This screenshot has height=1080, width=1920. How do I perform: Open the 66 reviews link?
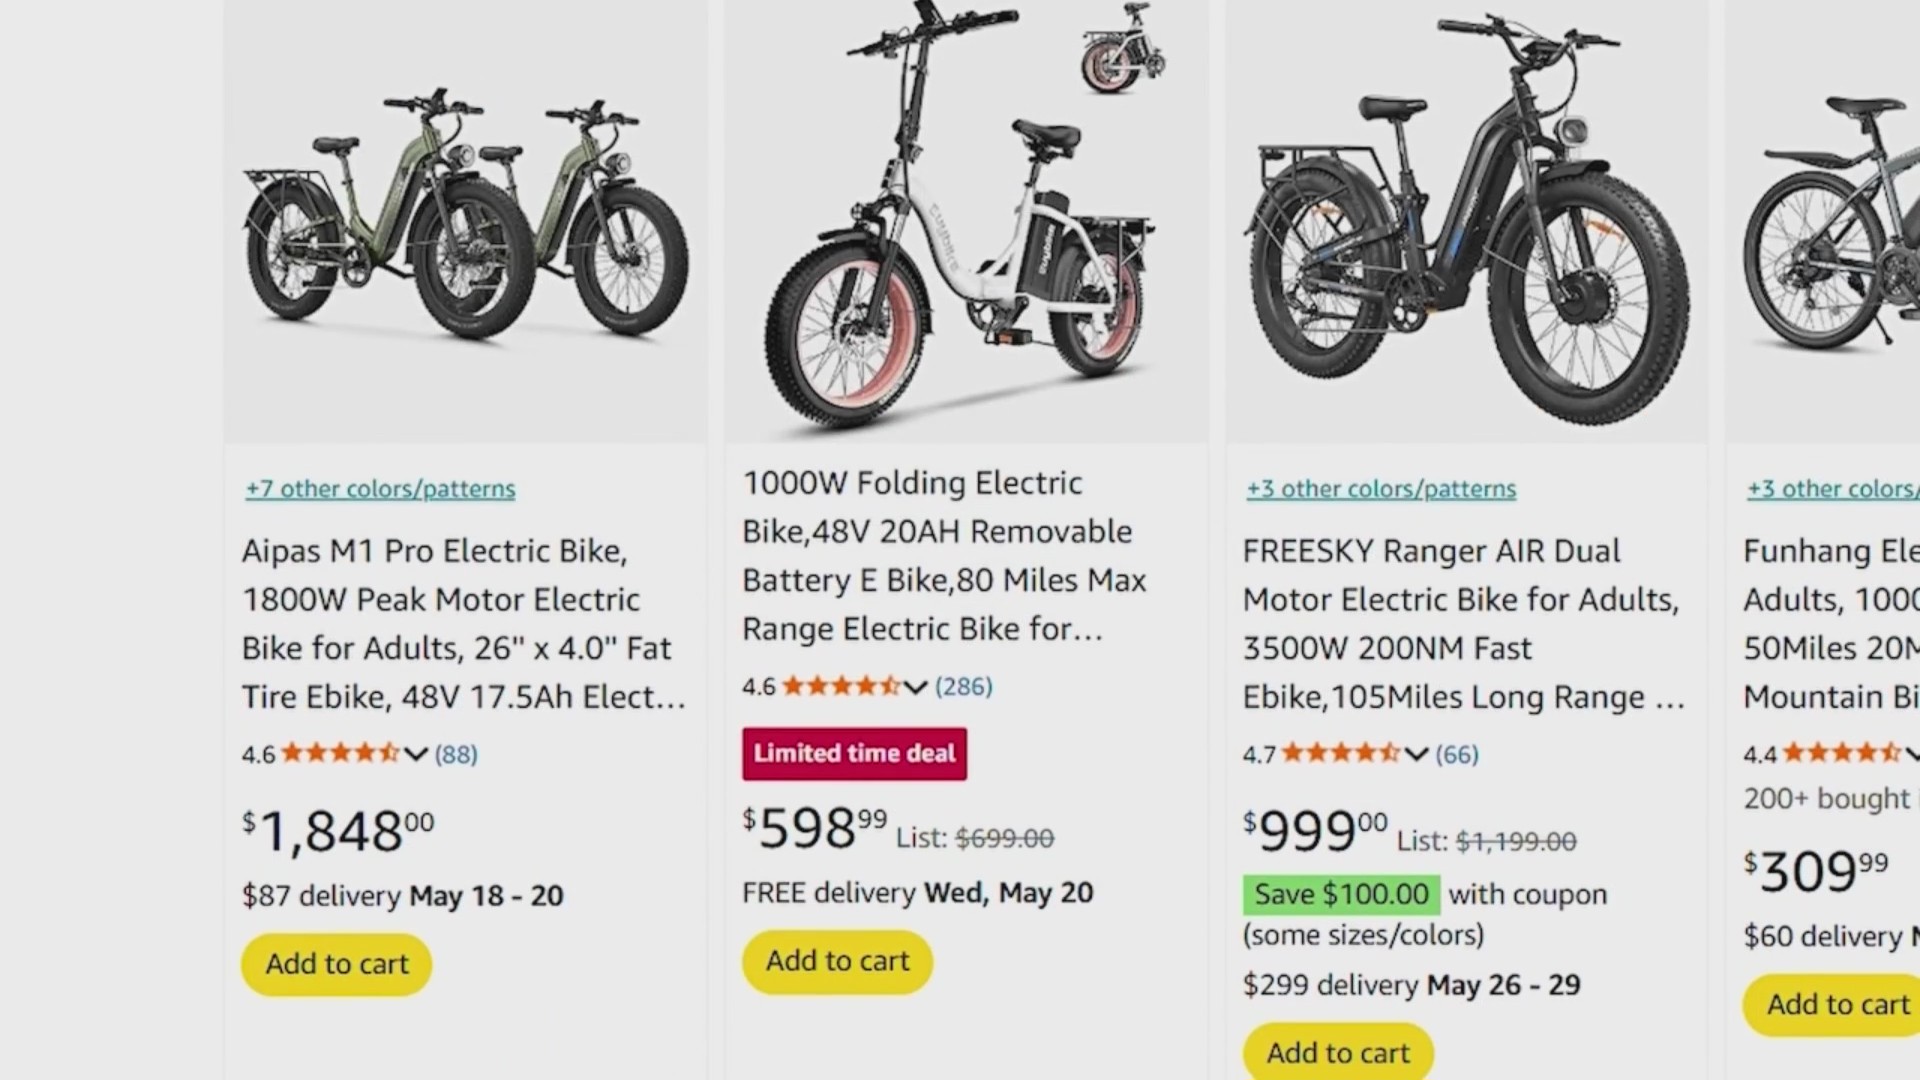pyautogui.click(x=1457, y=754)
